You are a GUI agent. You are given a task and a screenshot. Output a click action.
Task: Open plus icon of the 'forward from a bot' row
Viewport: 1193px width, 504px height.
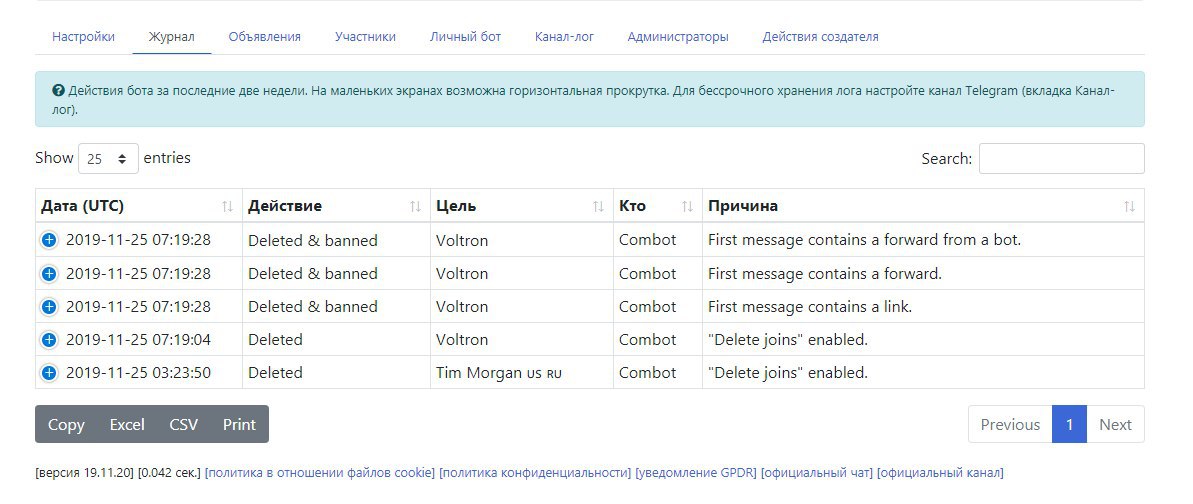49,240
